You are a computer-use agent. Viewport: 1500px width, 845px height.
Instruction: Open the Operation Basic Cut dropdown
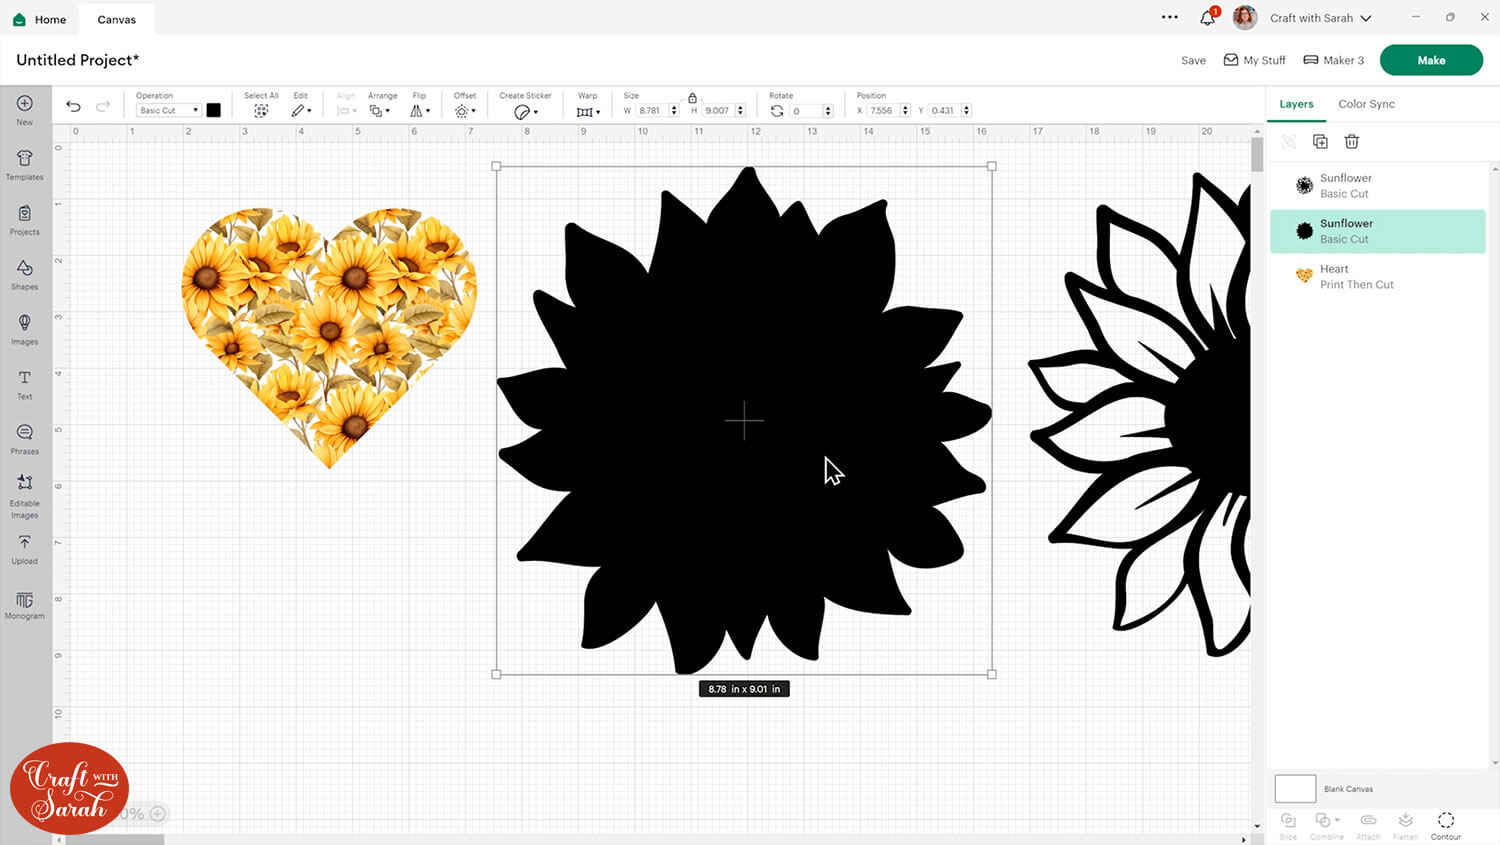tap(168, 111)
